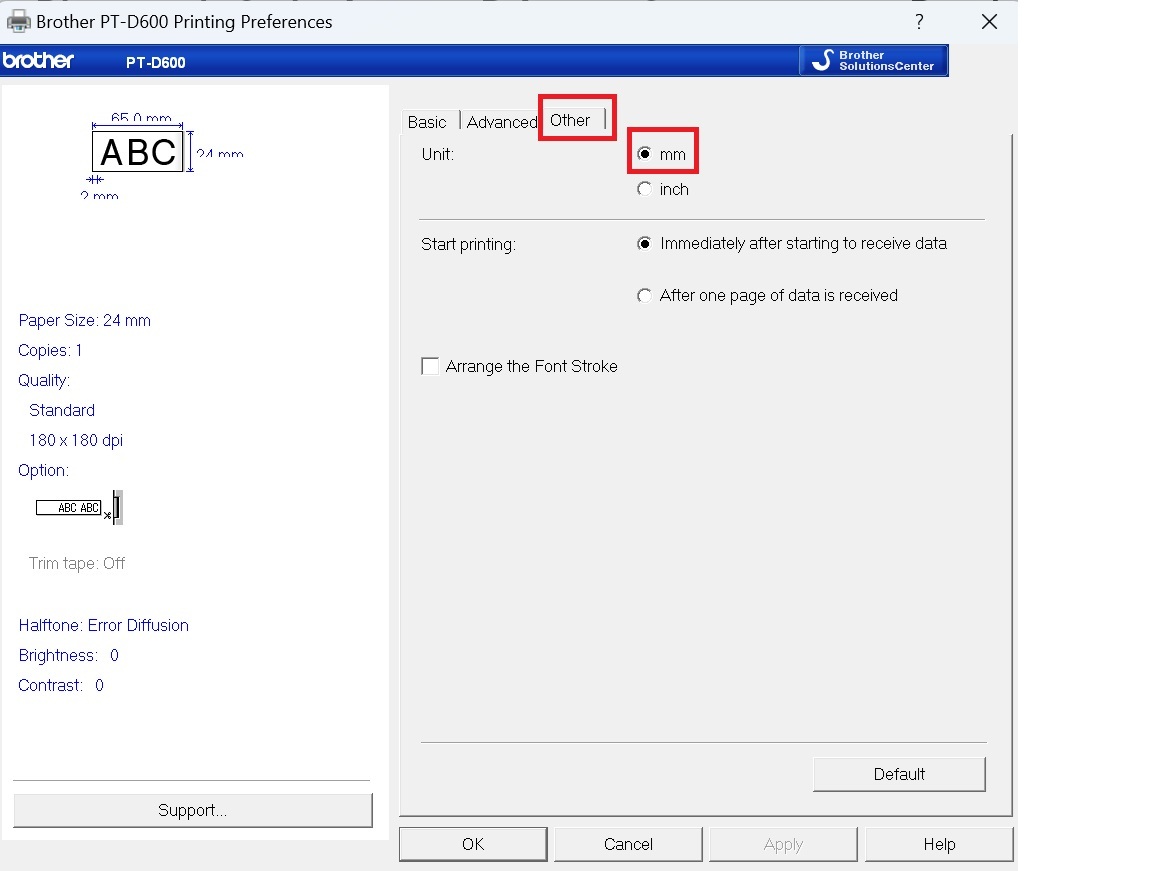Open the Brother Solutions Center

click(x=873, y=61)
